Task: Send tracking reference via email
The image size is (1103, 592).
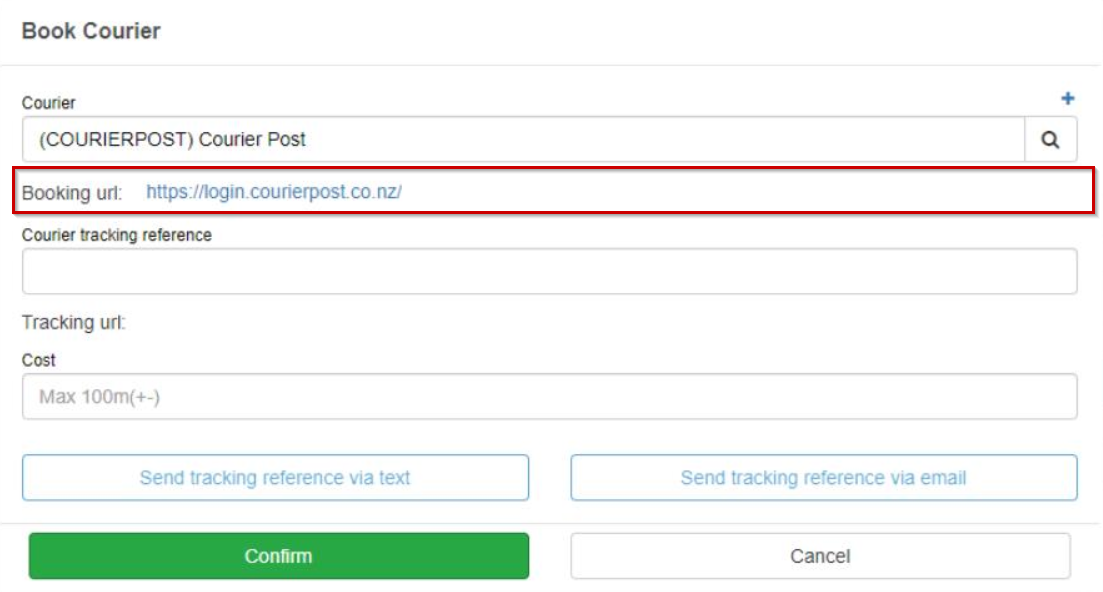Action: [x=824, y=477]
